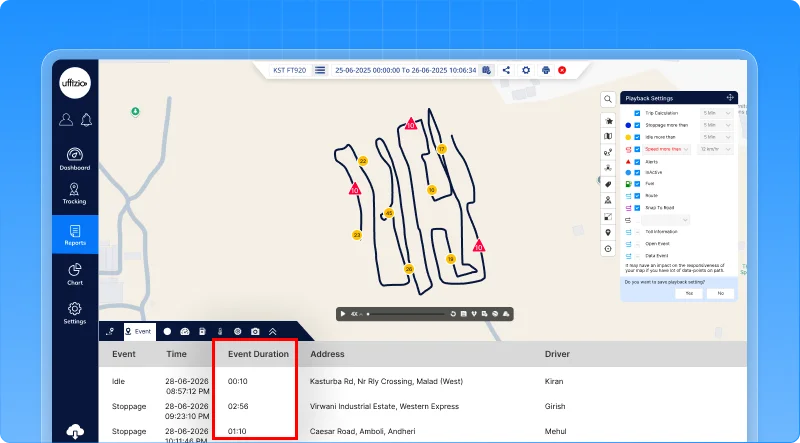Click the route trip tab icon left of Event

click(x=110, y=331)
